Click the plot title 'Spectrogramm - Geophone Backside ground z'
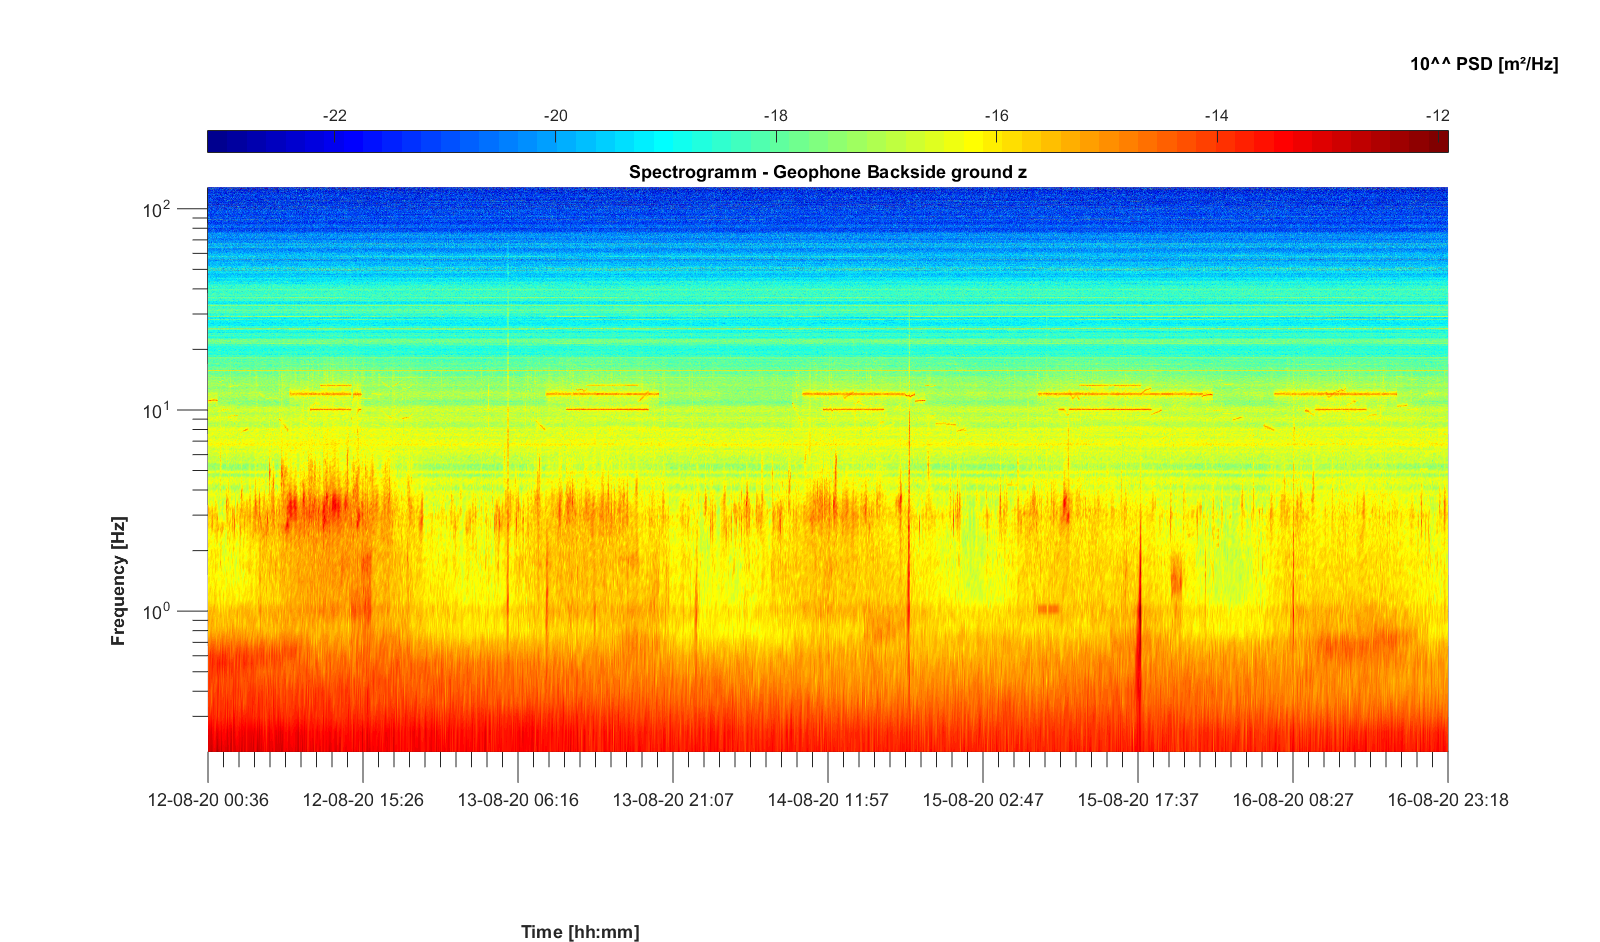This screenshot has width=1600, height=942. [x=827, y=172]
